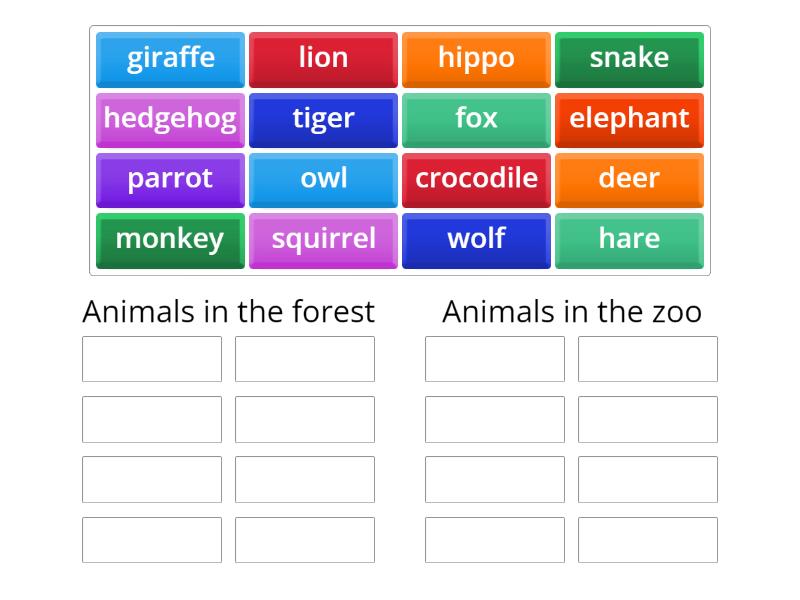Click the elephant word tile
This screenshot has width=800, height=600.
(x=629, y=119)
